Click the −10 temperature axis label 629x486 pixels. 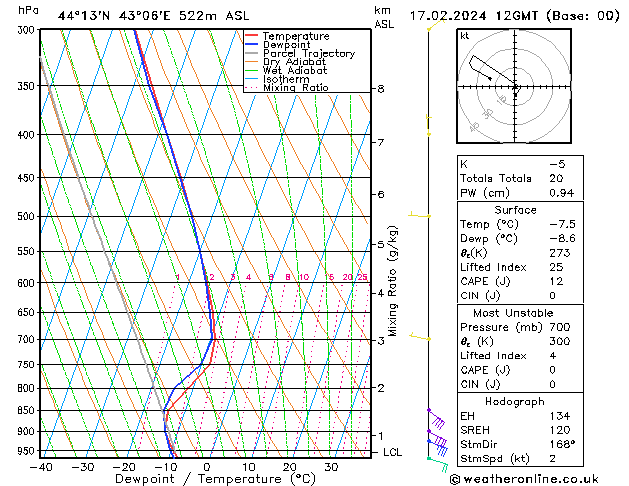pyautogui.click(x=166, y=467)
